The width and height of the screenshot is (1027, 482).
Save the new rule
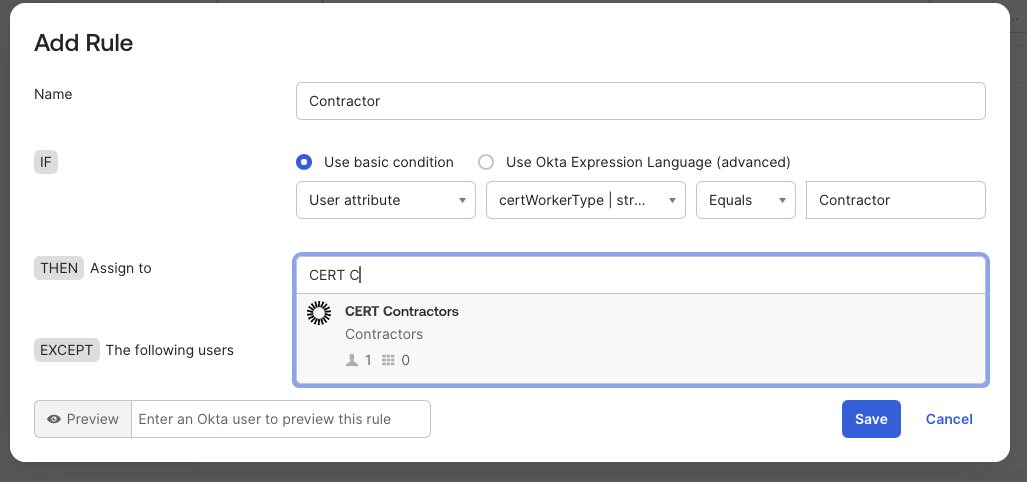click(871, 419)
